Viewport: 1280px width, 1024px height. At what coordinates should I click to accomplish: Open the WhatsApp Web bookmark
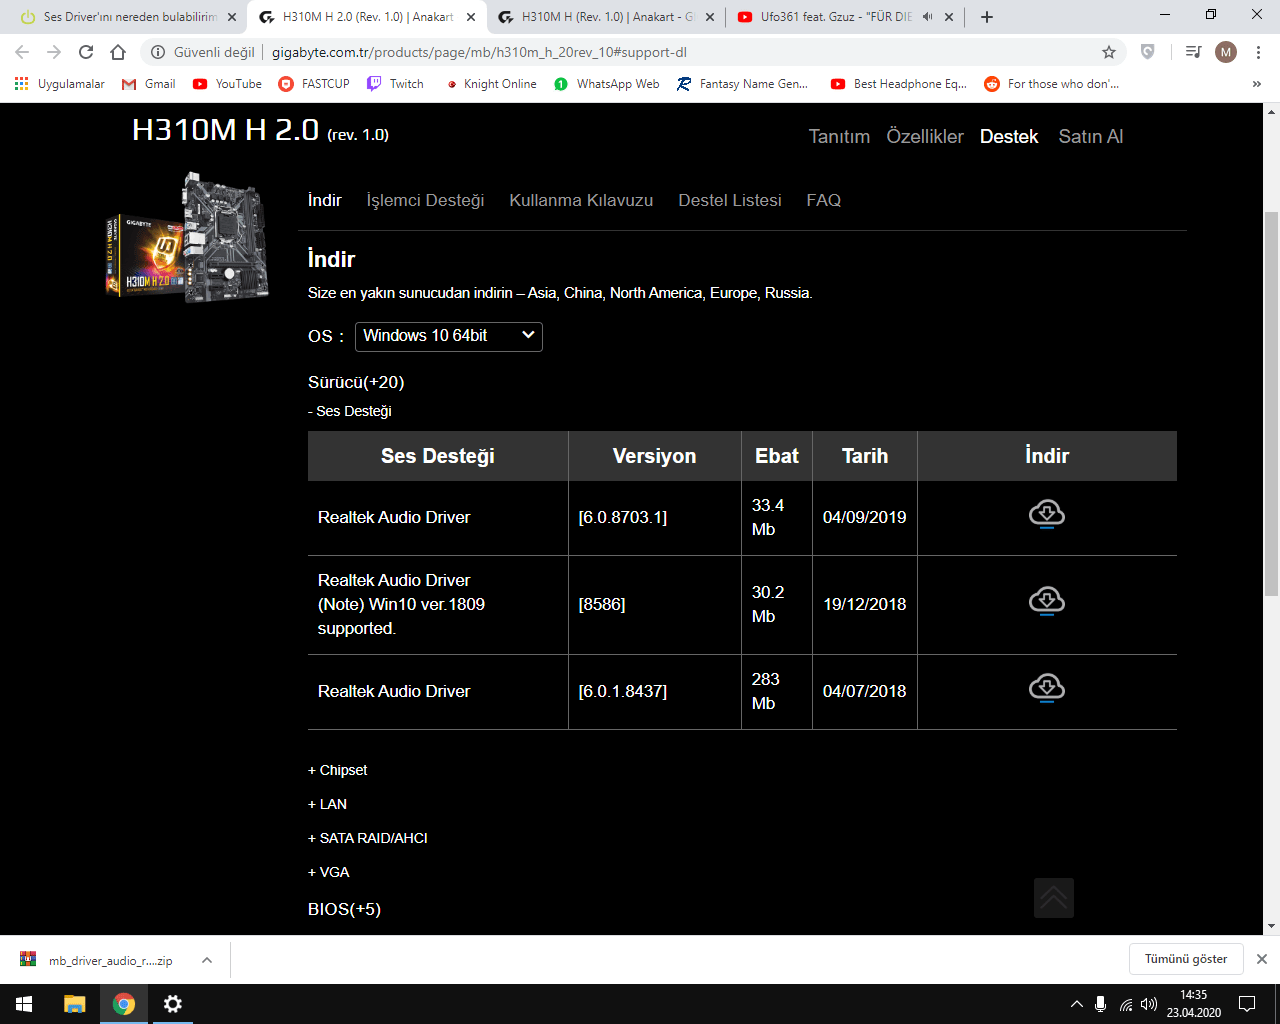tap(606, 84)
